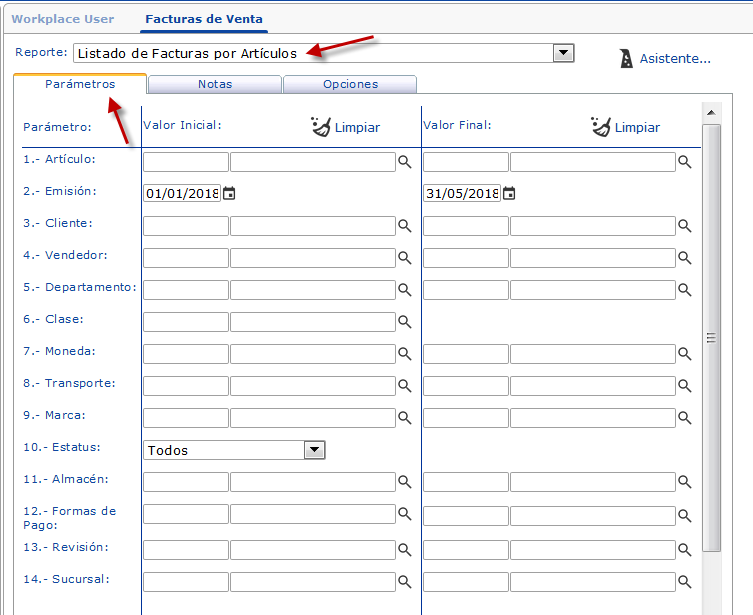Select the Workplace User tab

tap(63, 19)
